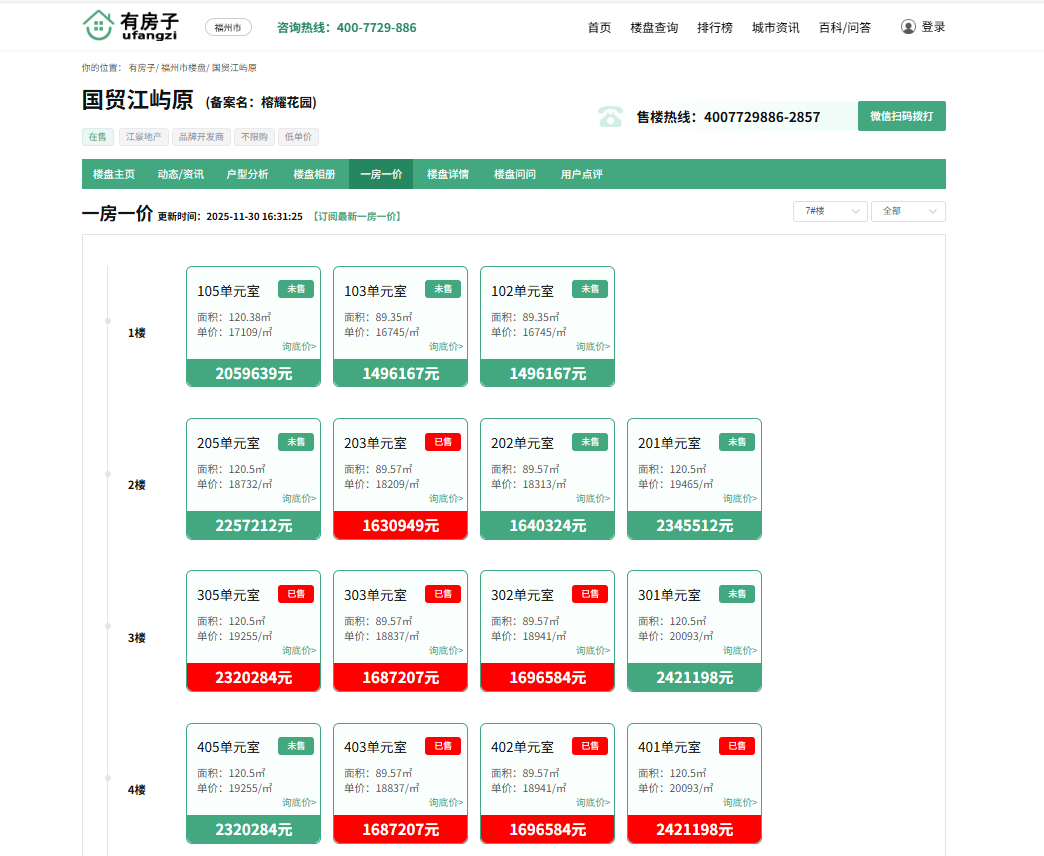1044x856 pixels.
Task: Click the red 已售 badge on unit 203
Action: (x=442, y=442)
